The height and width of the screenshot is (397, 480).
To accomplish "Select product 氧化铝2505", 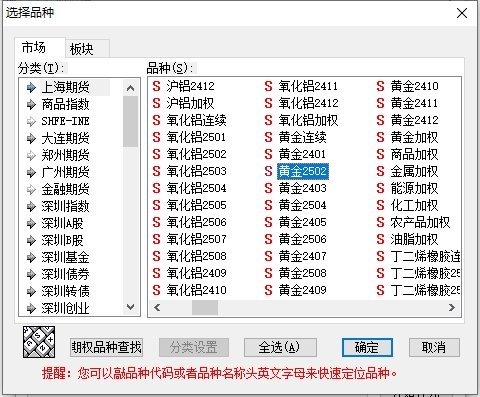I will pos(196,205).
